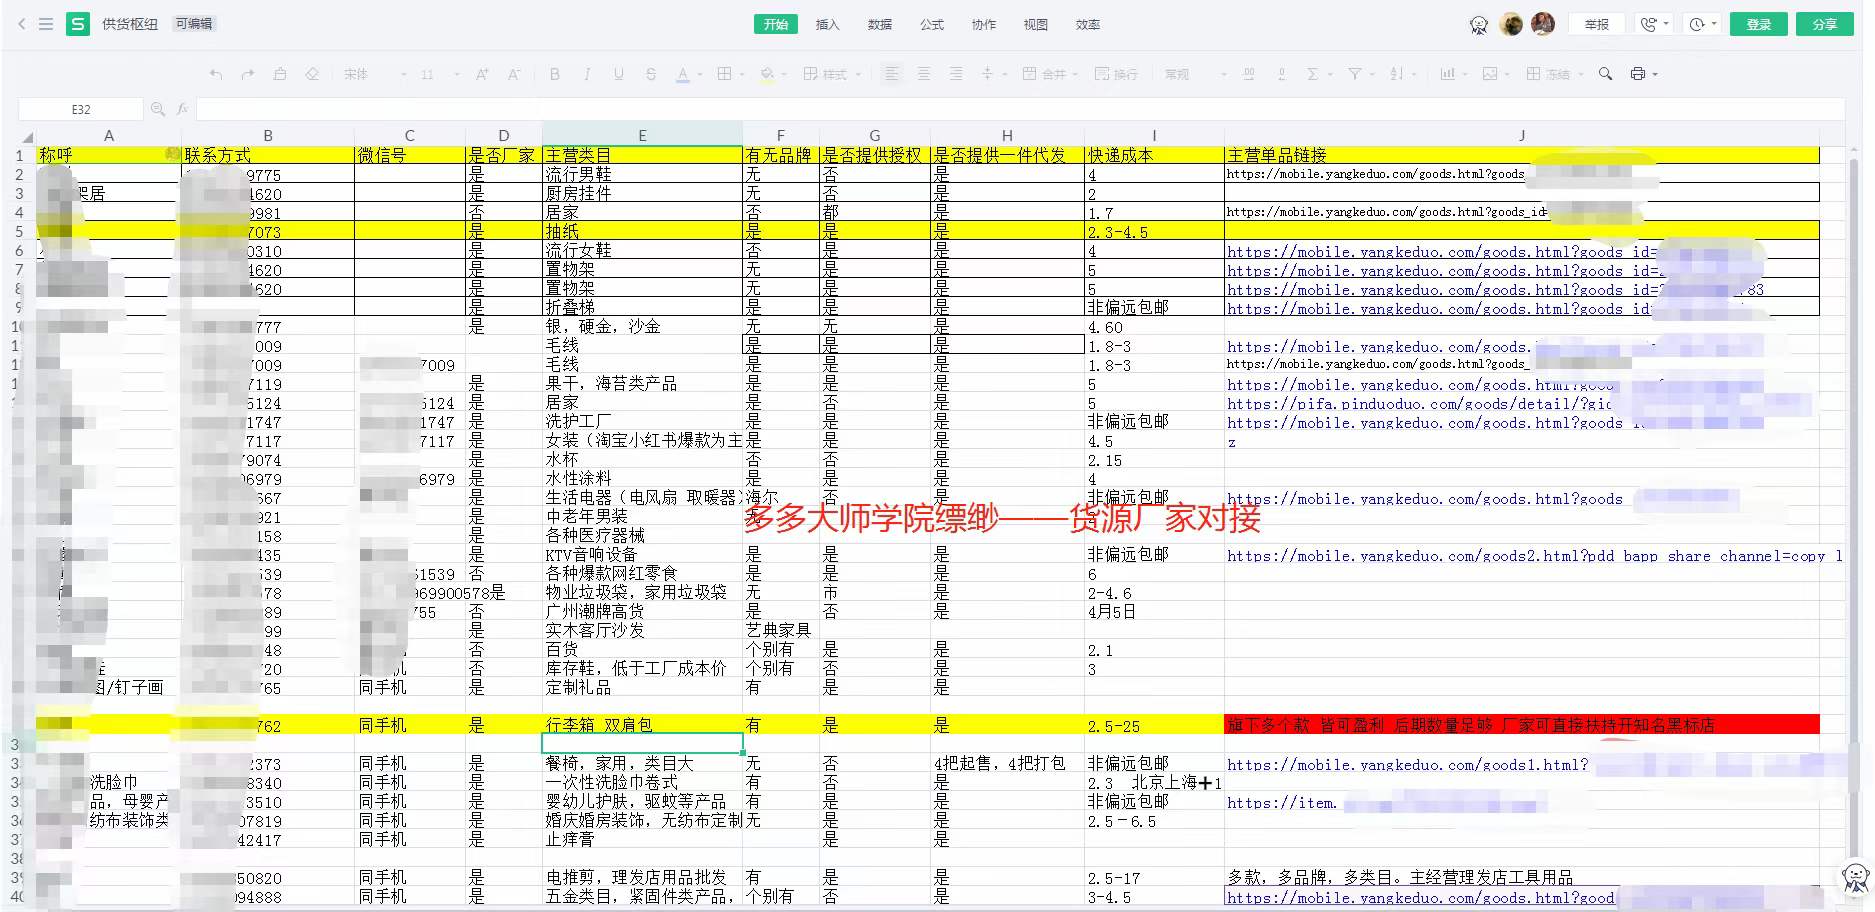Screen dimensions: 1875x912
Task: Switch to the 视图 tab
Action: (x=1036, y=24)
